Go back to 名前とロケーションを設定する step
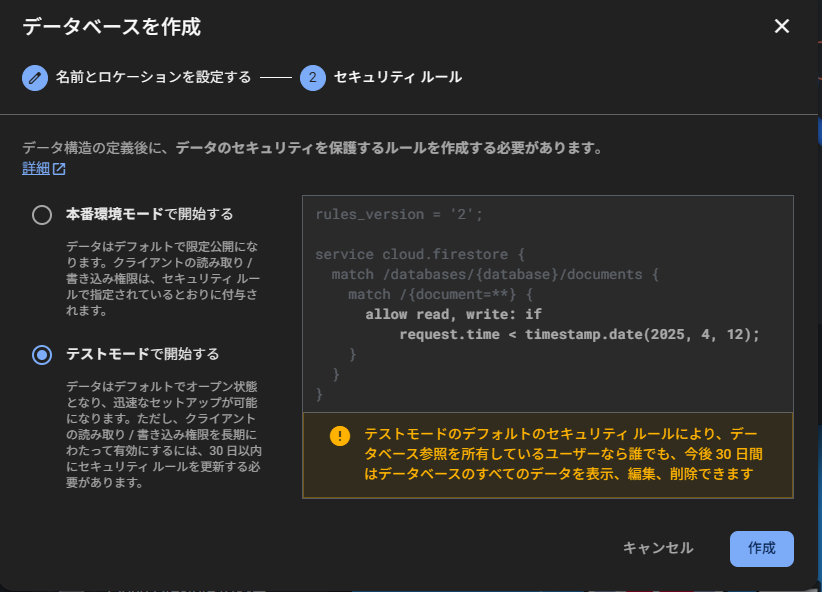The width and height of the screenshot is (822, 592). coord(154,78)
